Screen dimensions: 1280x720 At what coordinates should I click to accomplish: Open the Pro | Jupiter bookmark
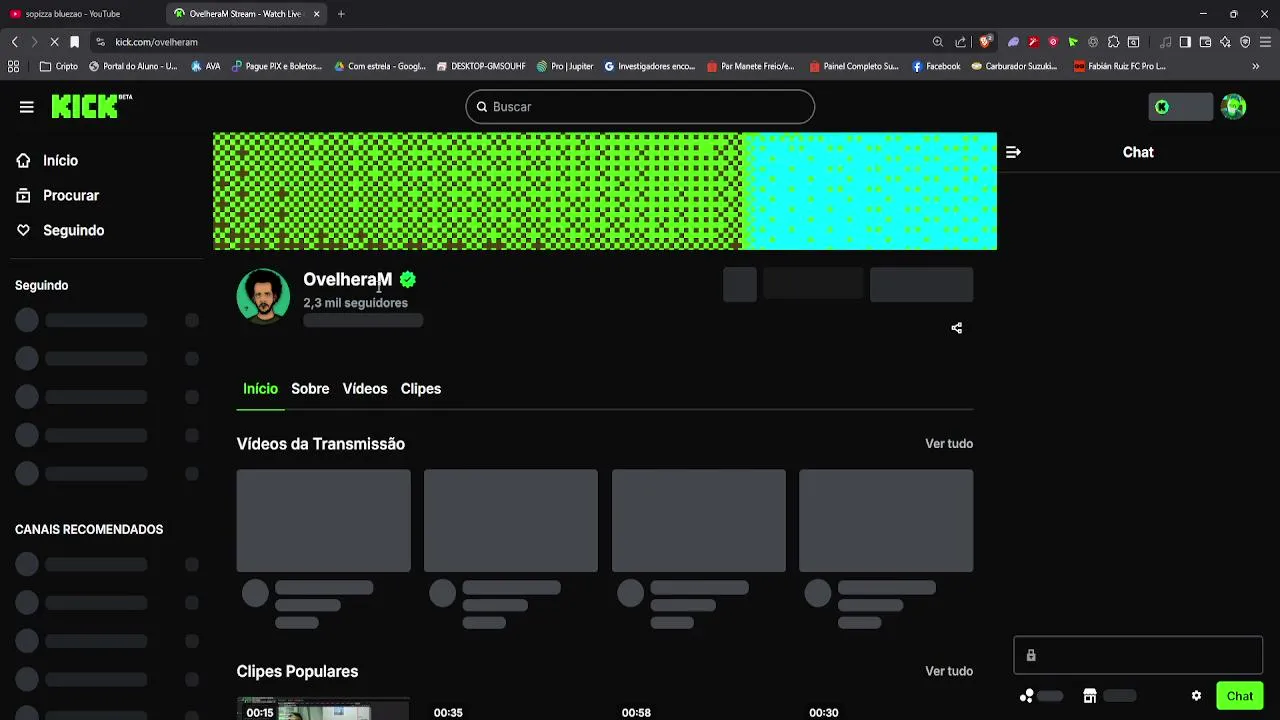[565, 66]
